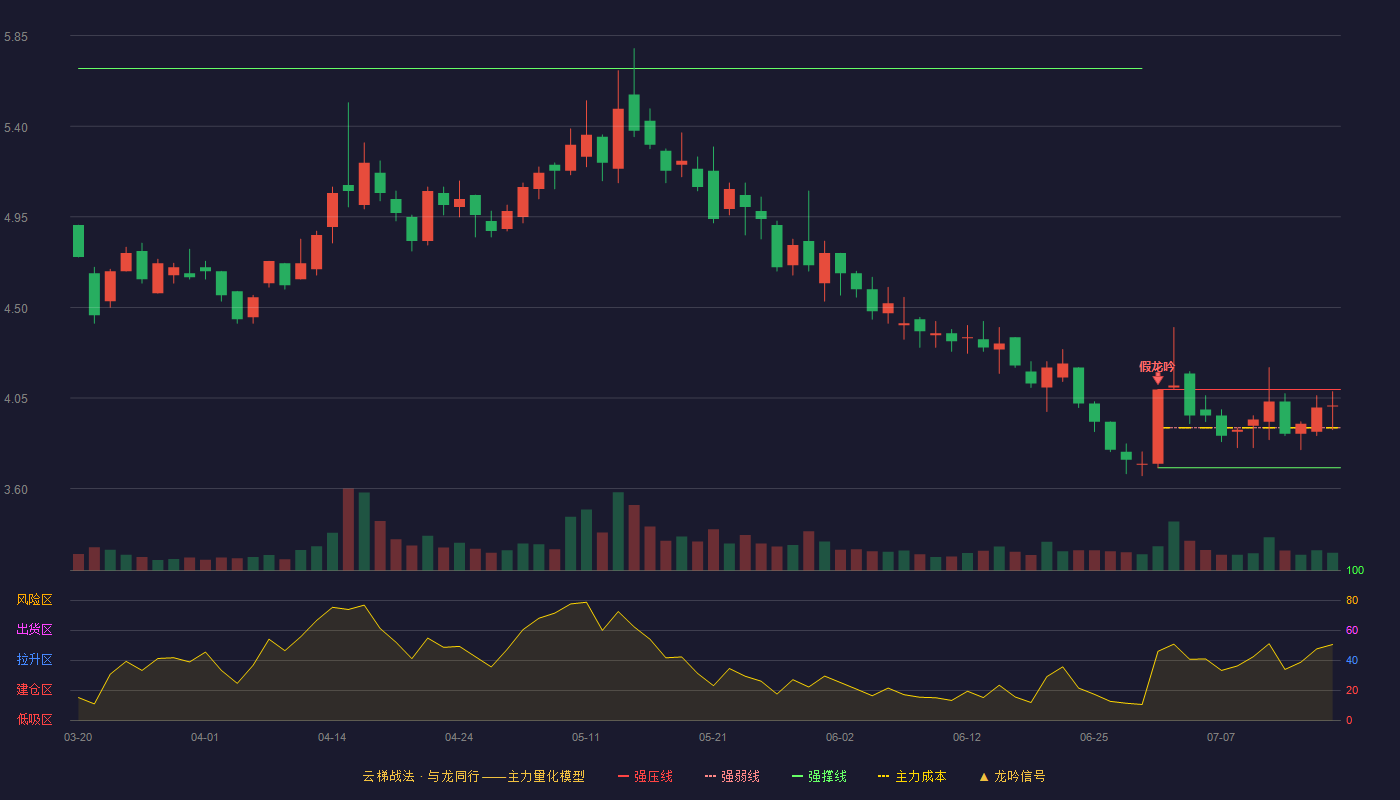This screenshot has width=1400, height=800.
Task: Click the 04-14 date label
Action: 332,737
